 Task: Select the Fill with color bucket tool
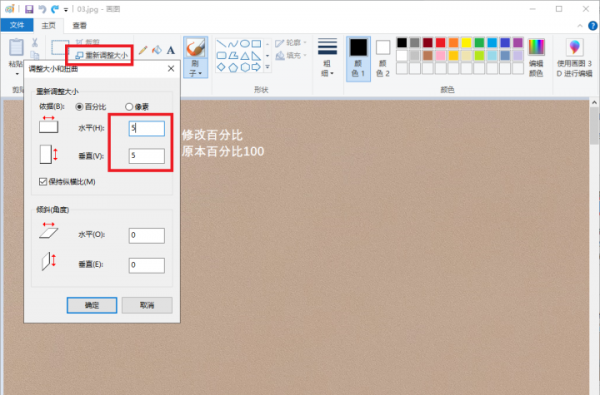click(x=157, y=50)
